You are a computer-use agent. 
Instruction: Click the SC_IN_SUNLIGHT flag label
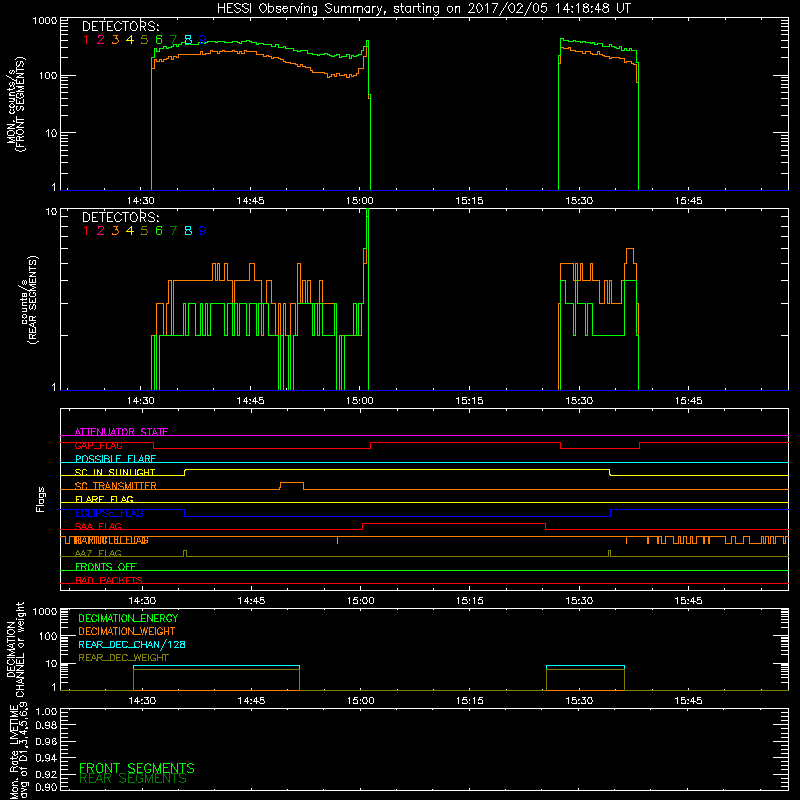(115, 472)
